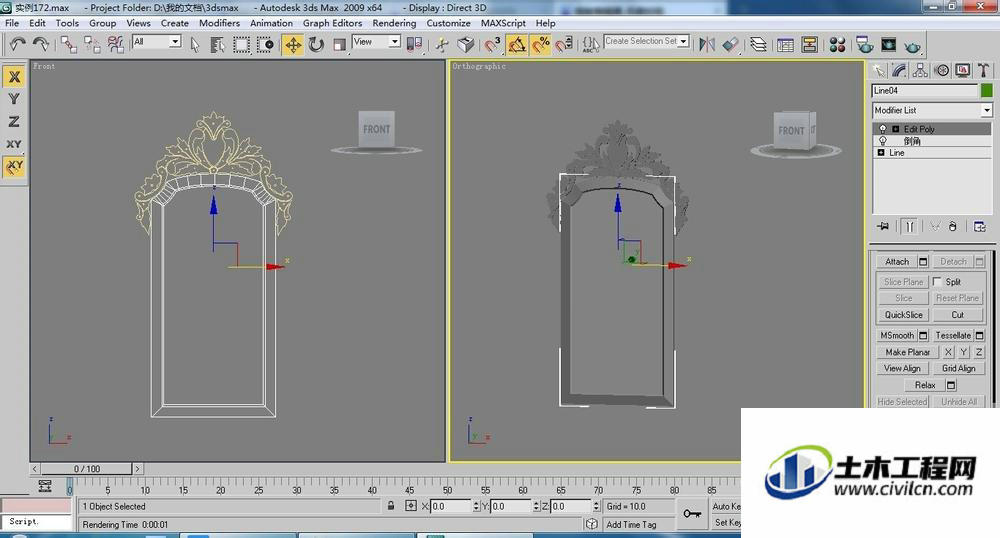Screen dimensions: 1000x538
Task: Open the MAXScript menu
Action: tap(503, 23)
